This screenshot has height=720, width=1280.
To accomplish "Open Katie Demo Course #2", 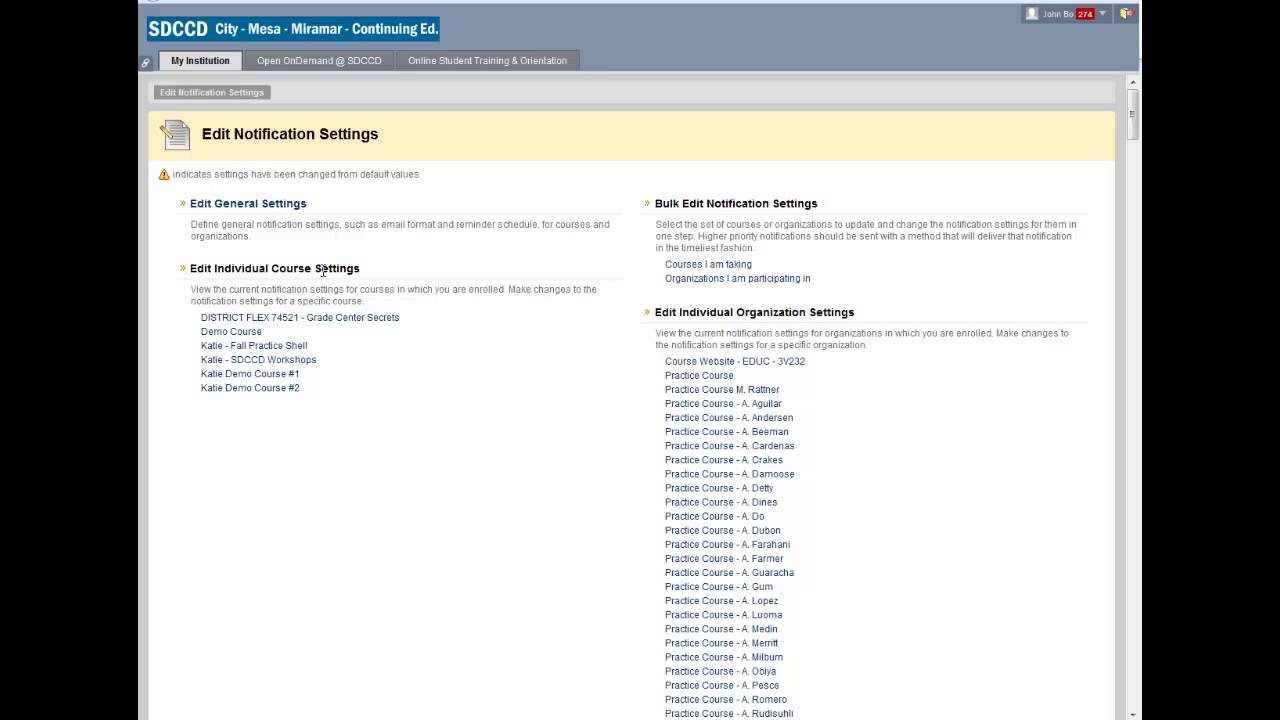I will 250,388.
